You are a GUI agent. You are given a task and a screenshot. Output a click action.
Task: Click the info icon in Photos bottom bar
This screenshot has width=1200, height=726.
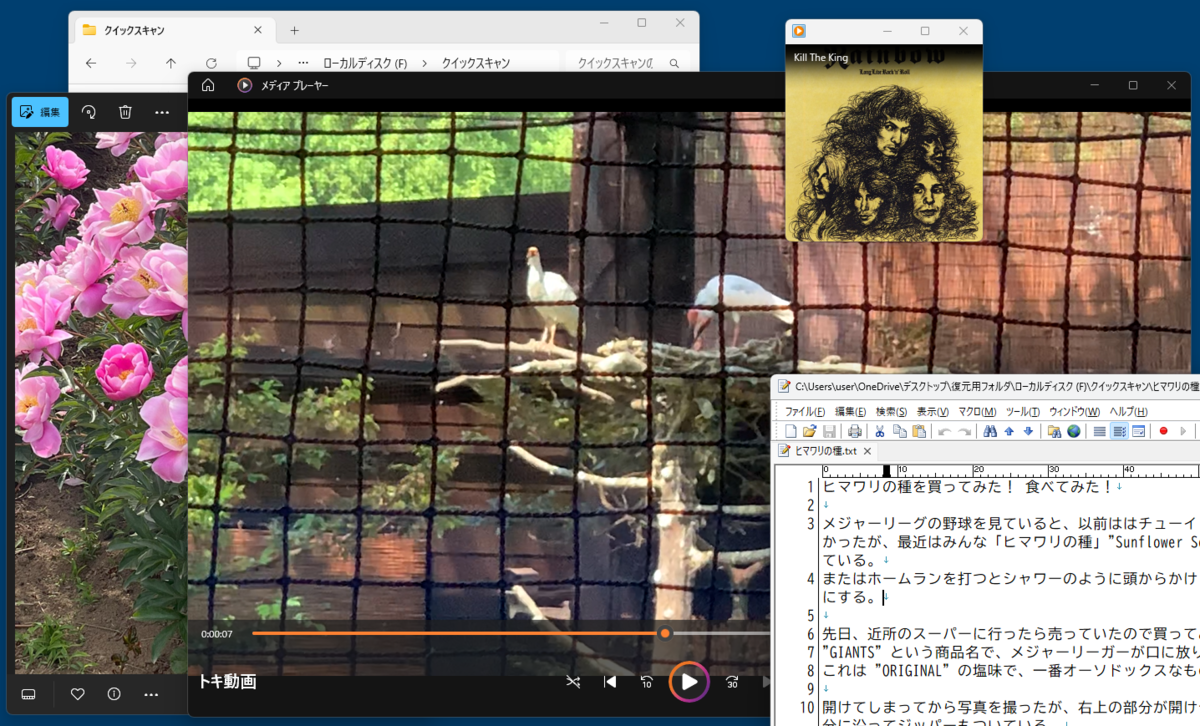tap(114, 694)
